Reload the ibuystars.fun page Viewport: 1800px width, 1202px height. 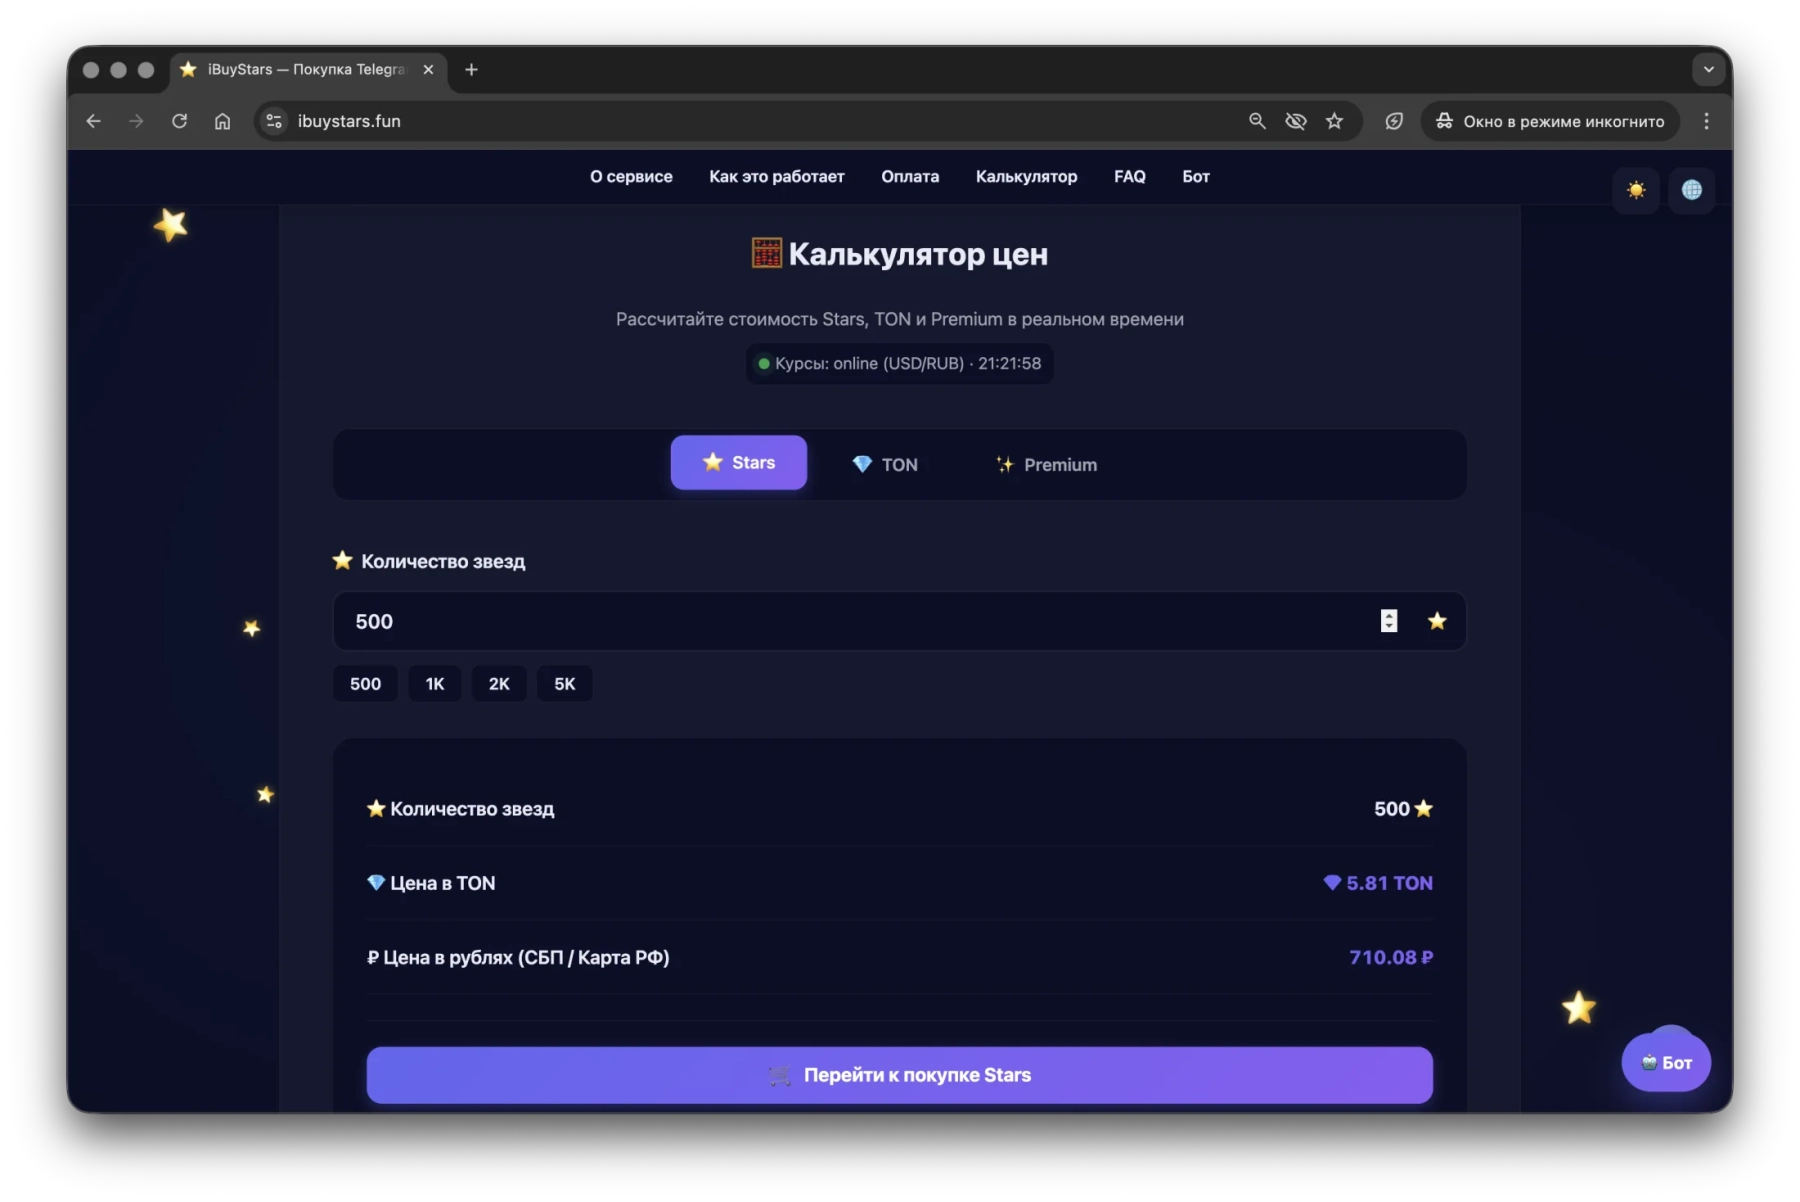180,121
